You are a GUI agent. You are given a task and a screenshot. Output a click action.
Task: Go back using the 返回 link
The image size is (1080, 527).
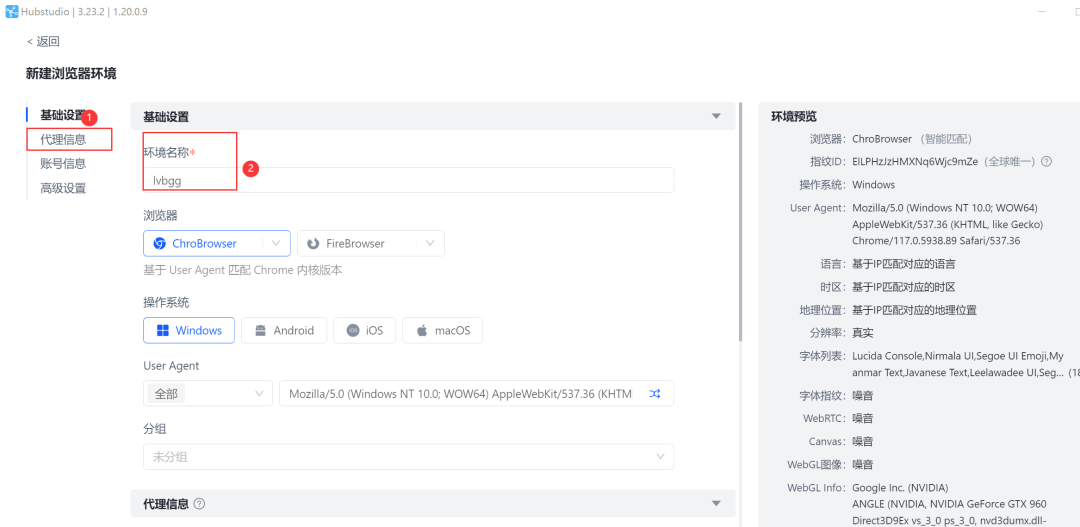click(x=43, y=41)
